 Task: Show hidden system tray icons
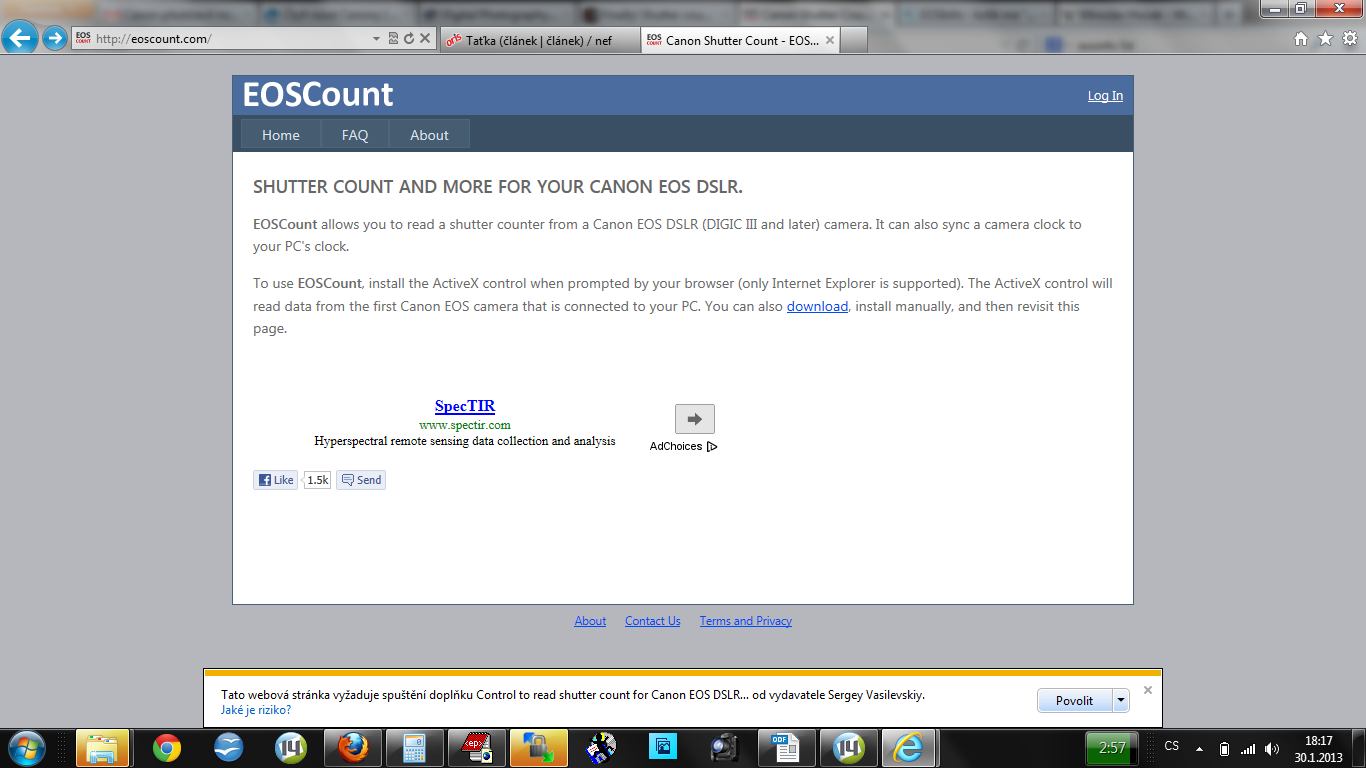1199,749
